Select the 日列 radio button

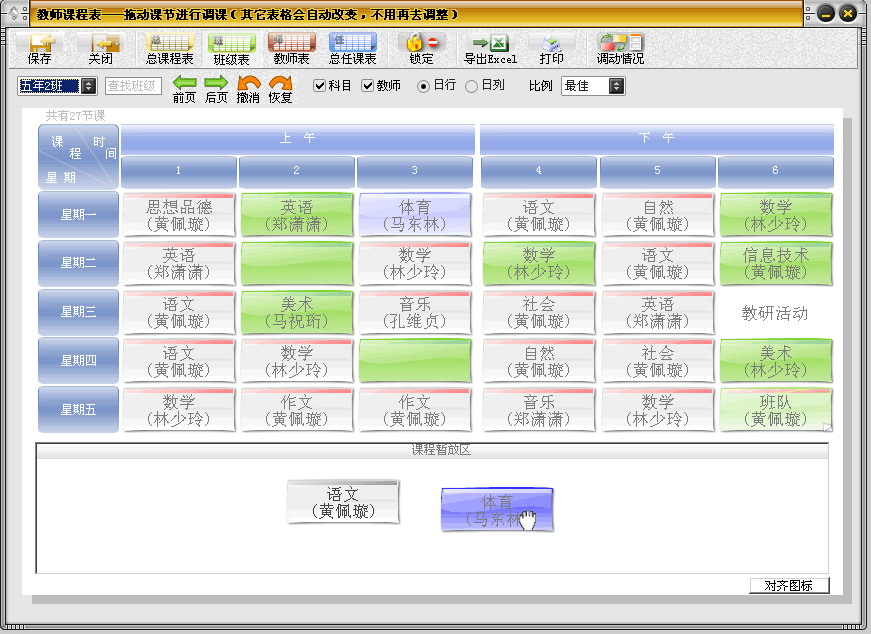click(472, 86)
